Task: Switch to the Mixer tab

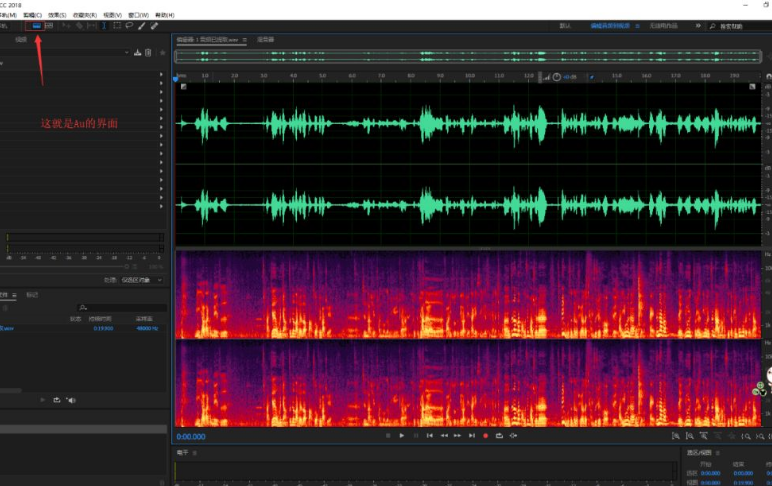Action: (265, 39)
